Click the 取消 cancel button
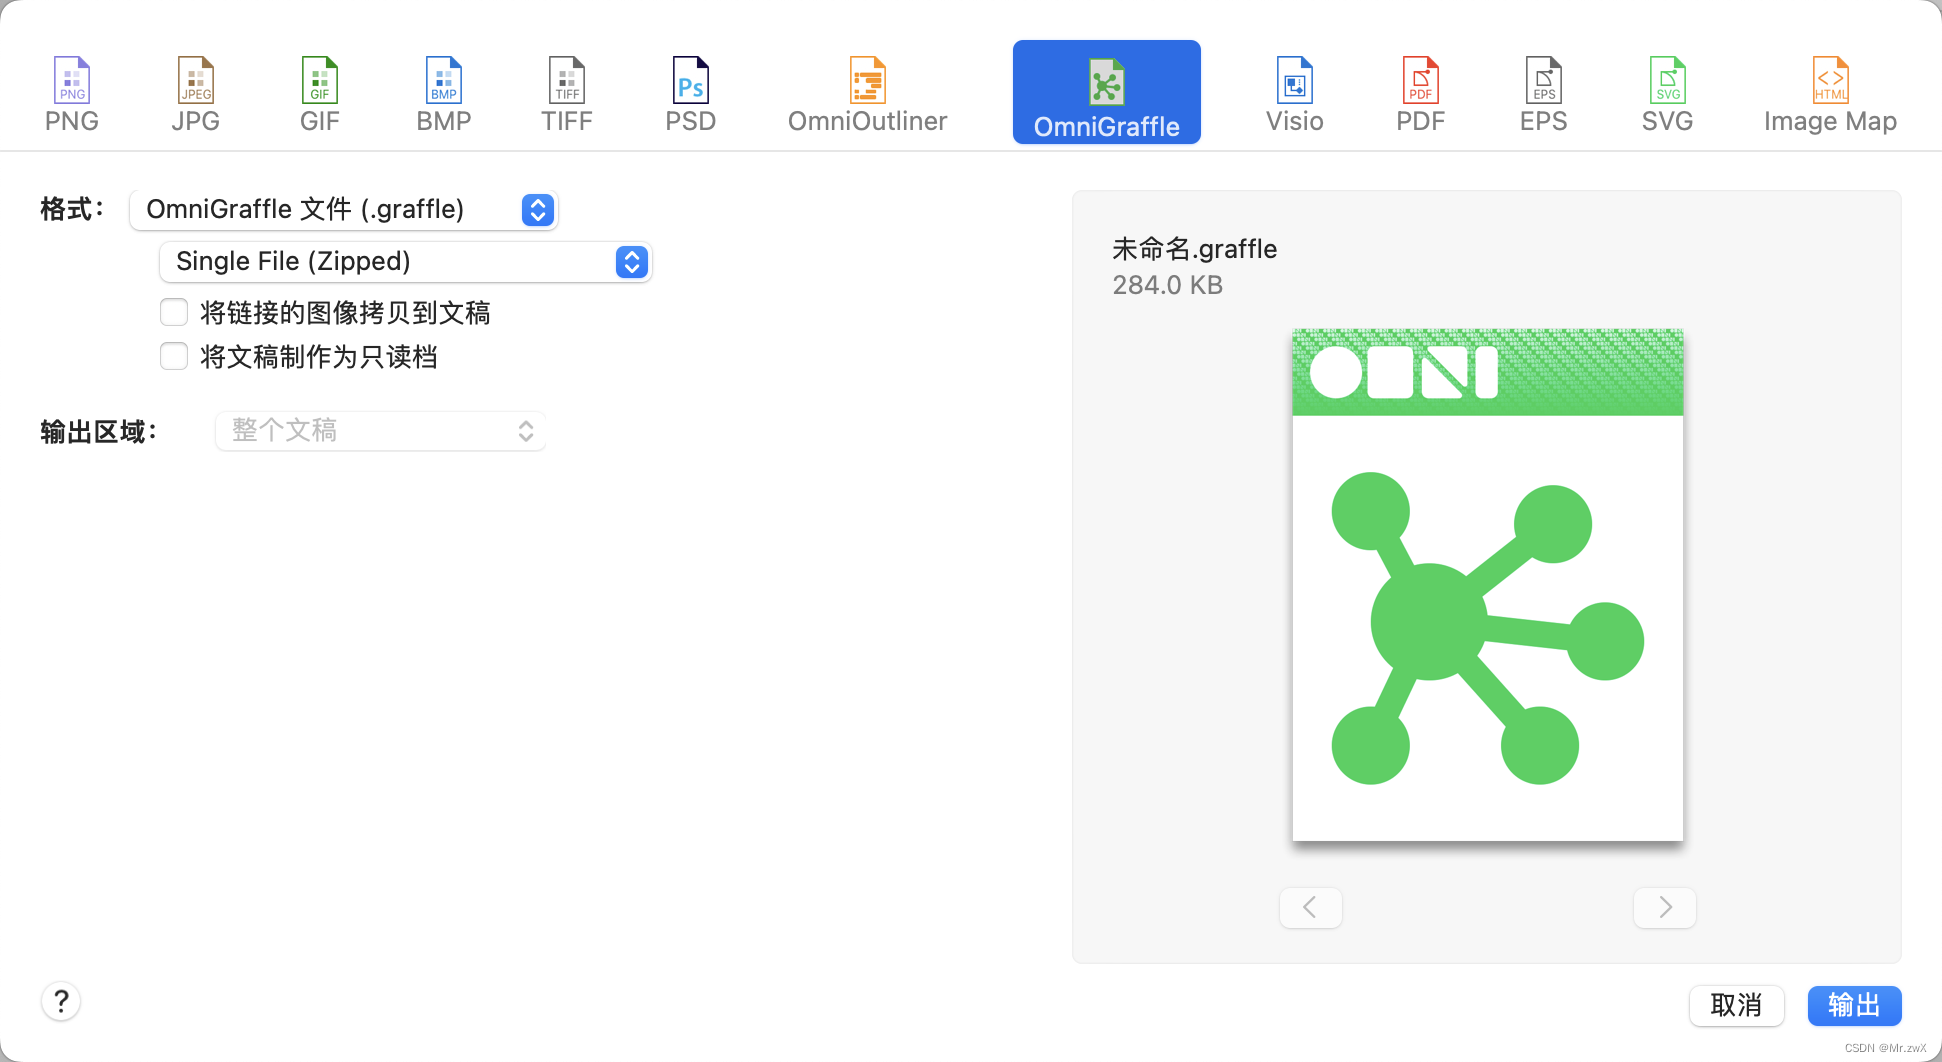The height and width of the screenshot is (1062, 1942). tap(1737, 1005)
